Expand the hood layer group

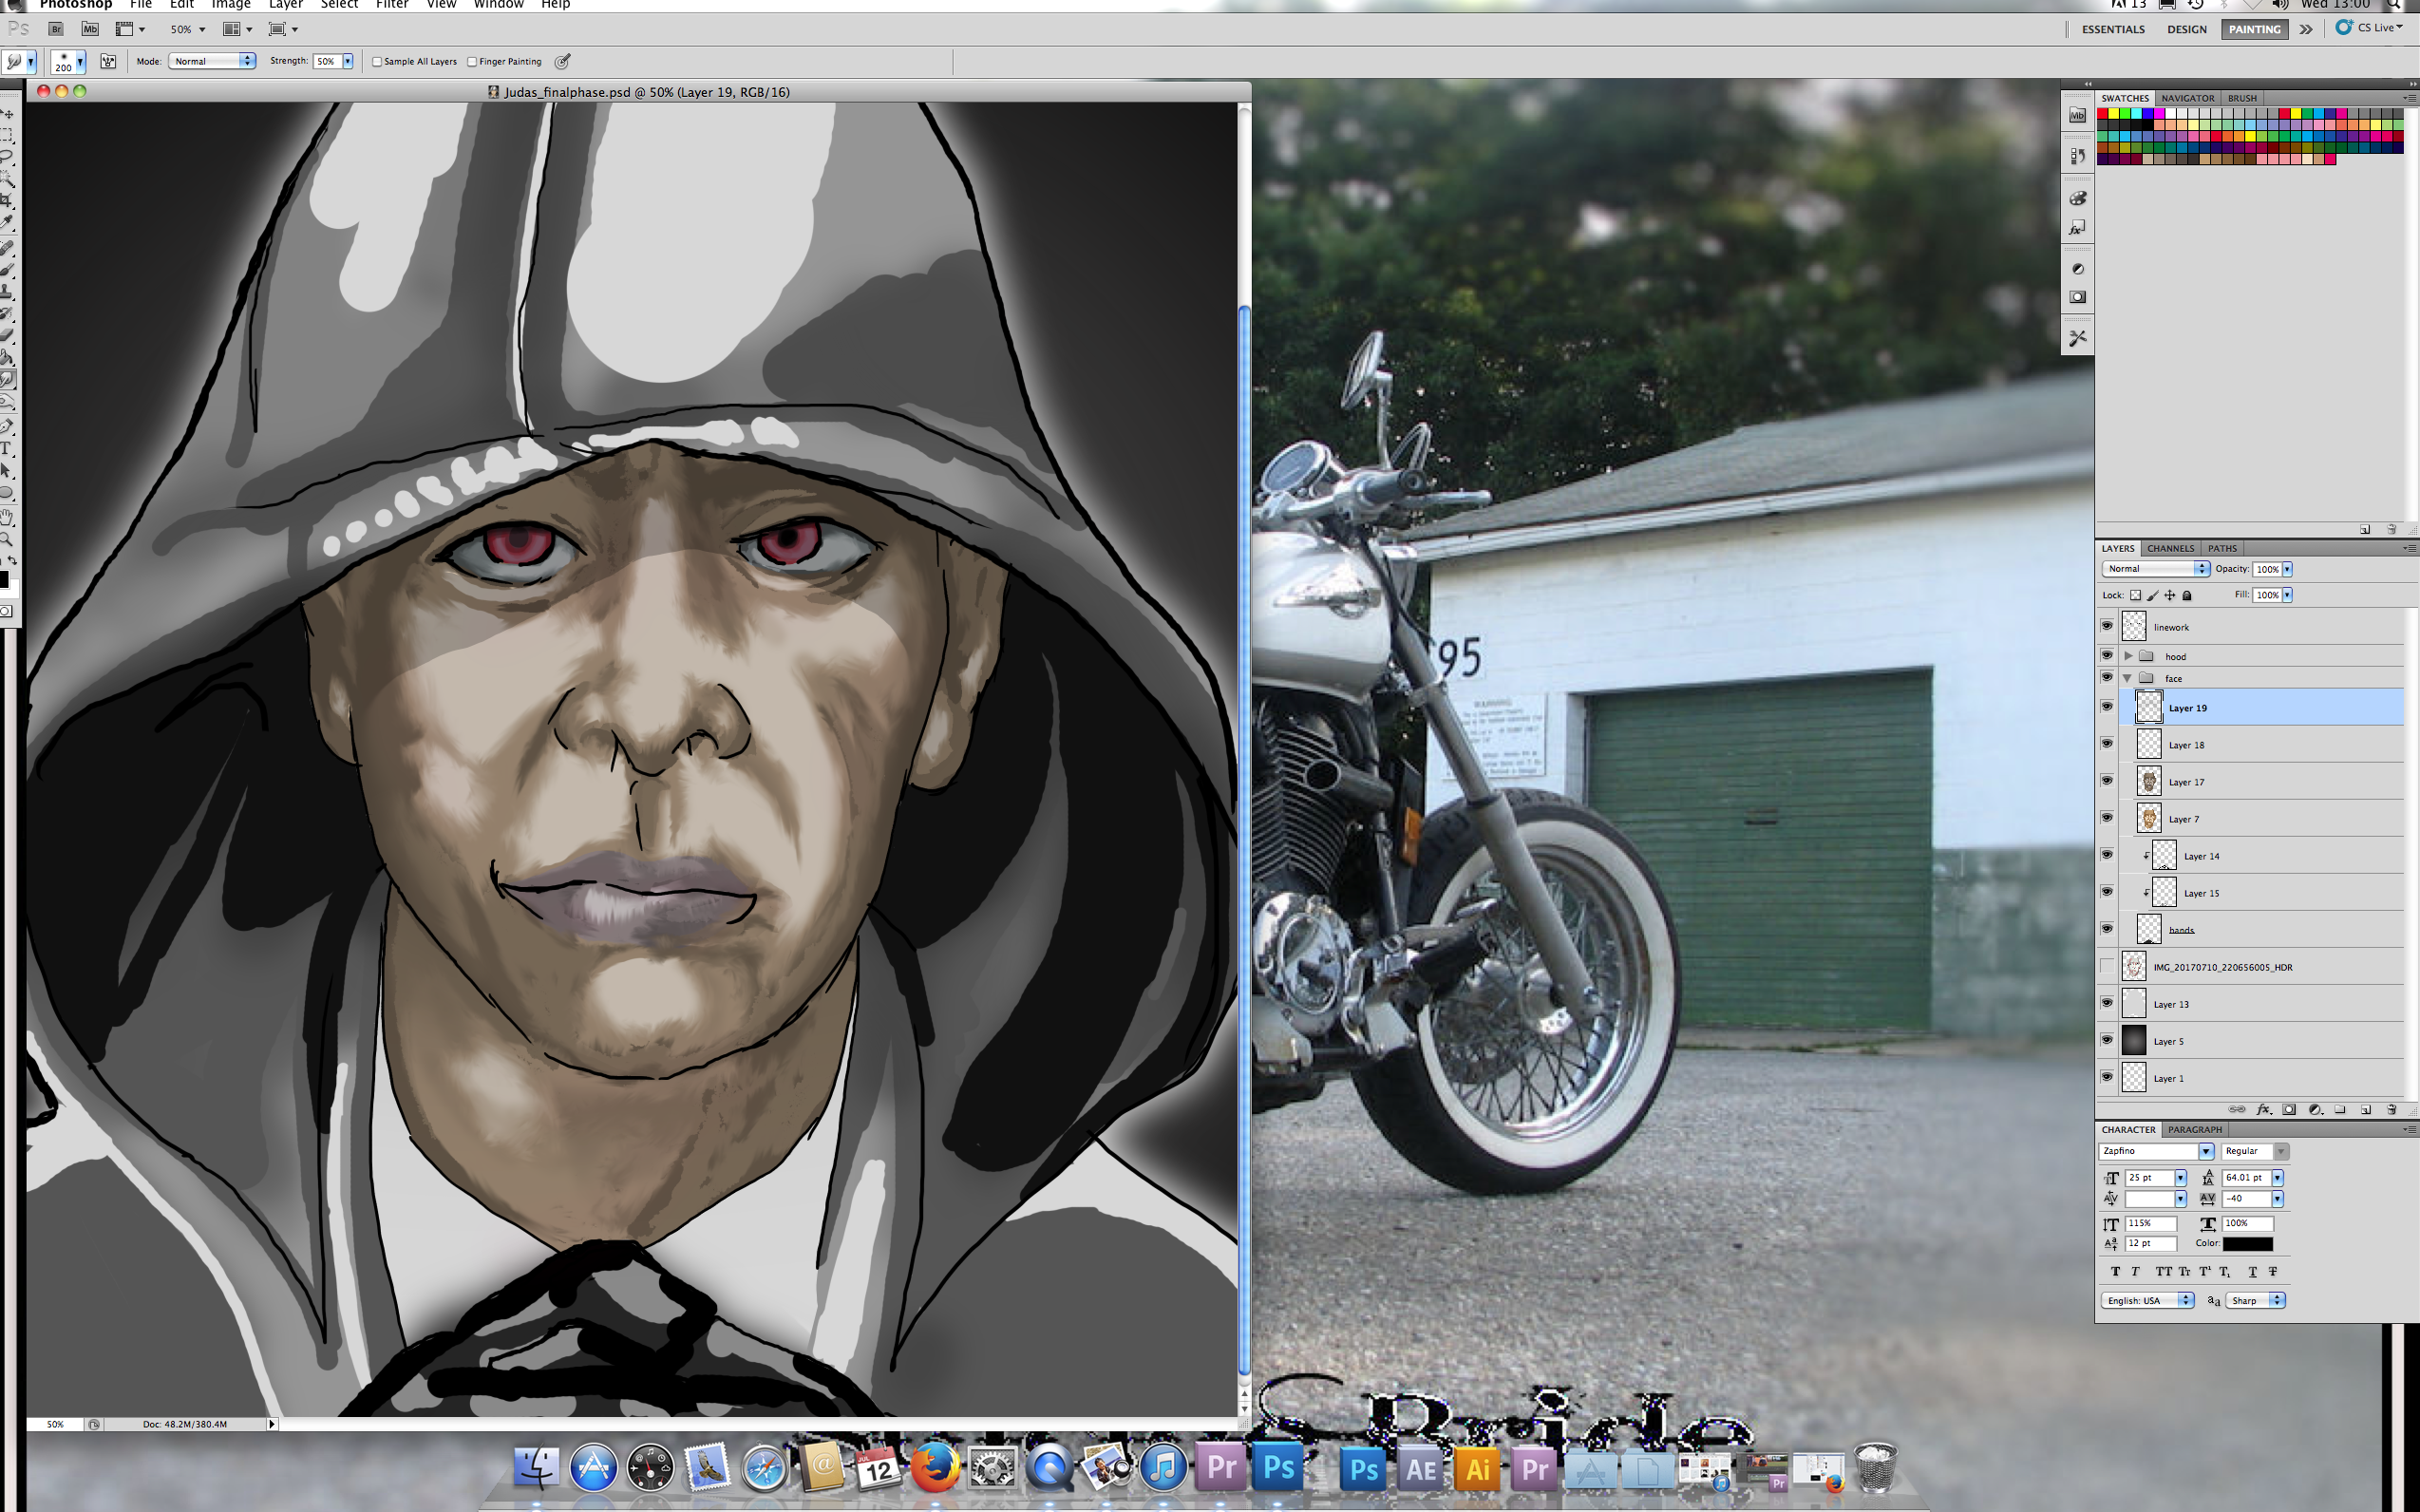2128,656
